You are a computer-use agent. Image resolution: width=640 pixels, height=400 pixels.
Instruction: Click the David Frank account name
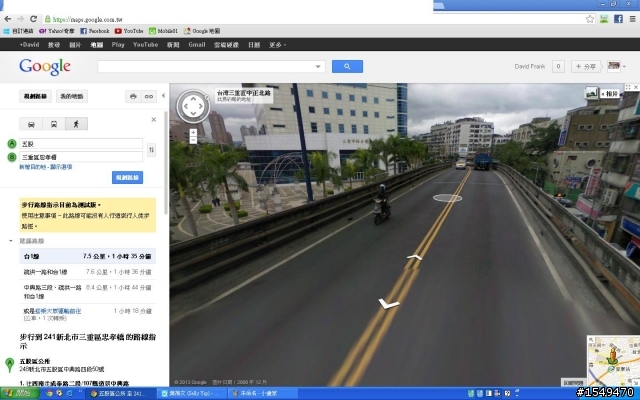click(530, 66)
